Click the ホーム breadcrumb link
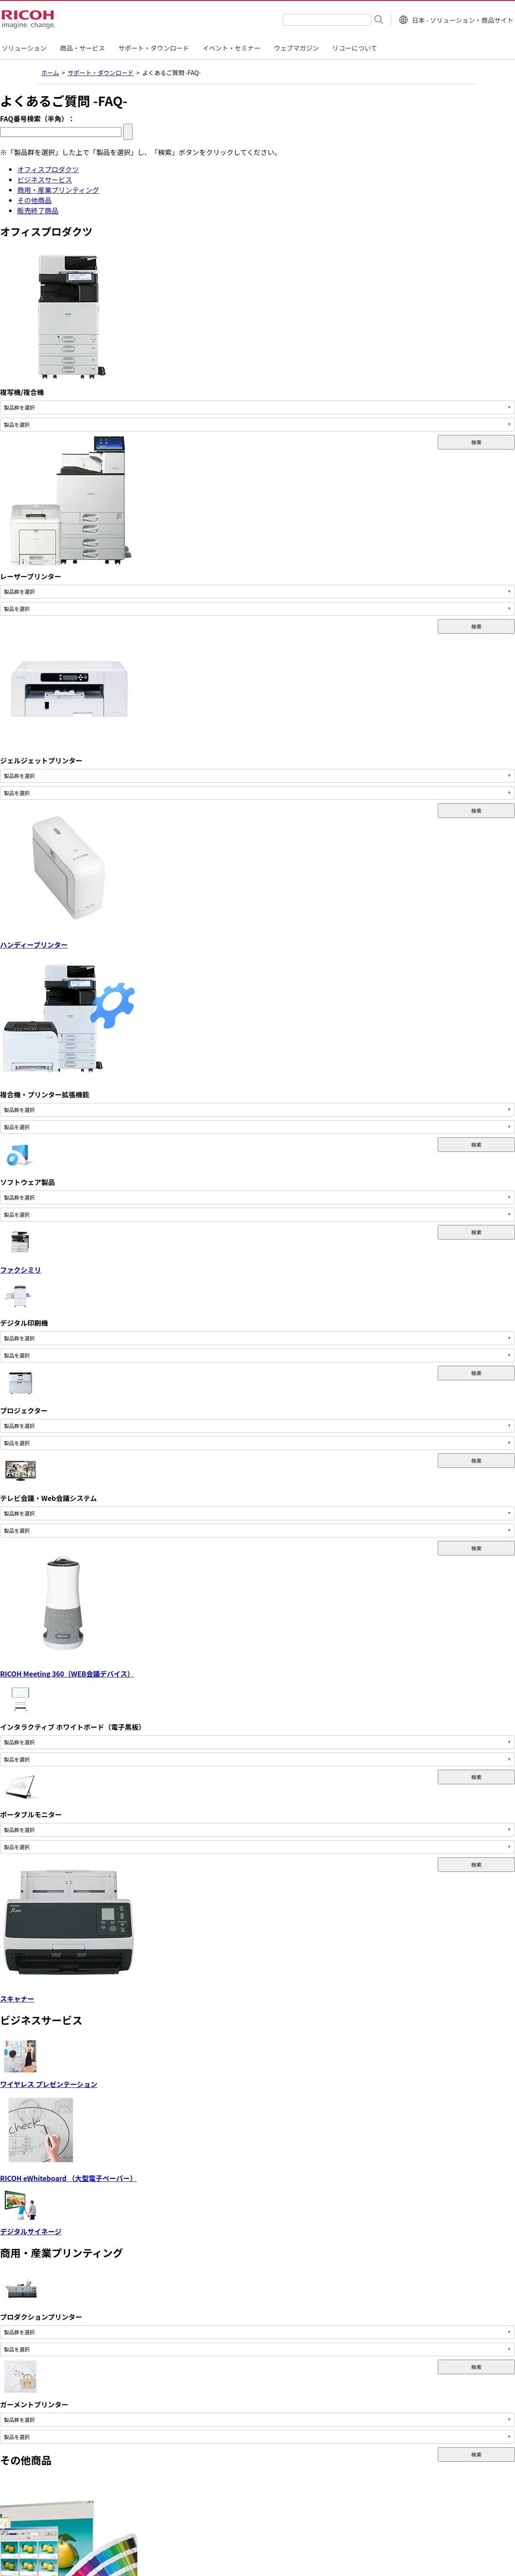This screenshot has height=2576, width=515. 50,73
